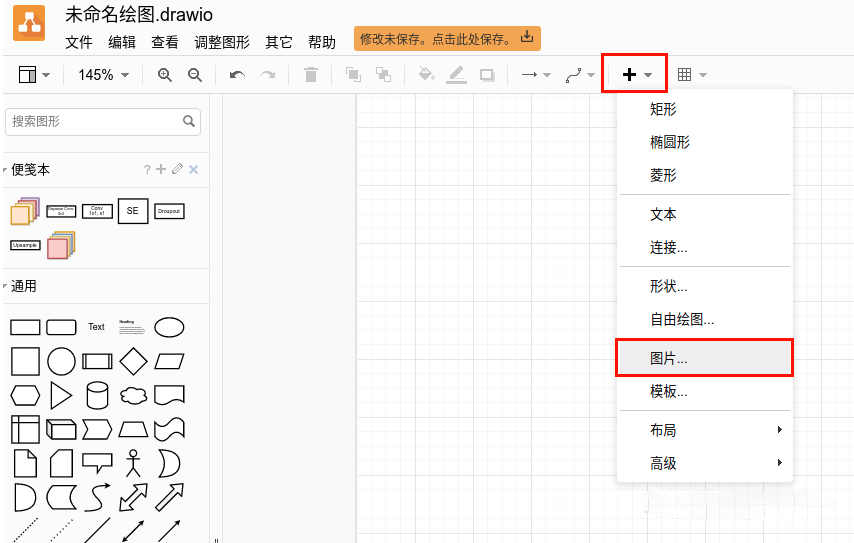
Task: Click the fill color bucket icon
Action: [x=426, y=74]
